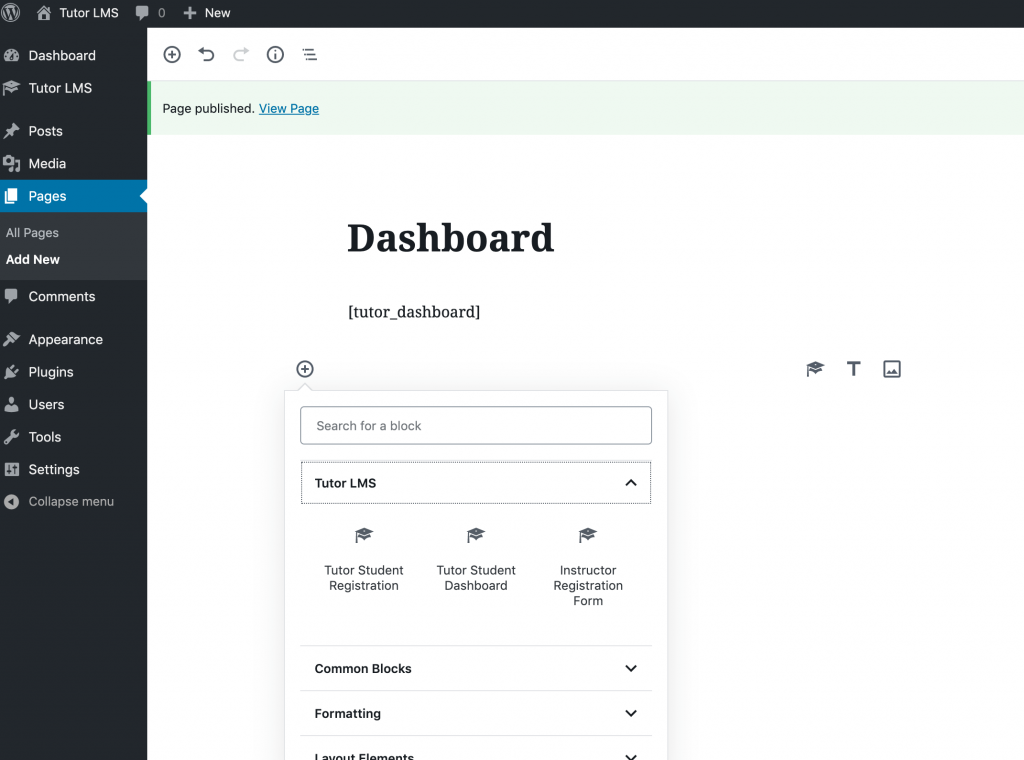Insert the Tutor Student Dashboard block
This screenshot has height=760, width=1024.
pyautogui.click(x=476, y=561)
